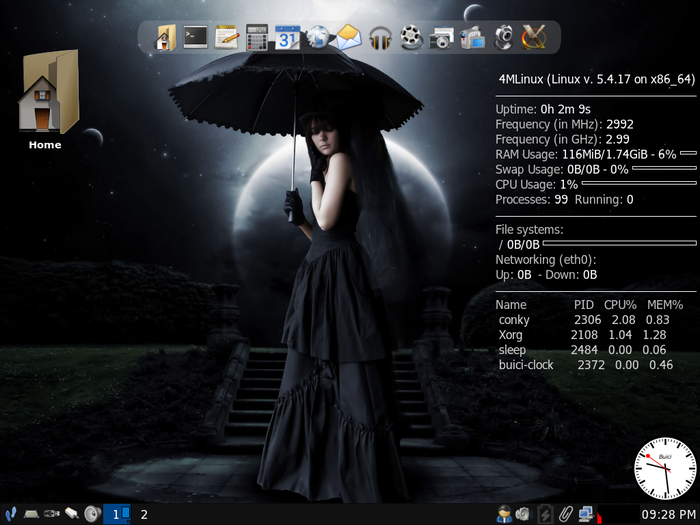Open the calendar app icon
The image size is (700, 525).
click(x=287, y=37)
